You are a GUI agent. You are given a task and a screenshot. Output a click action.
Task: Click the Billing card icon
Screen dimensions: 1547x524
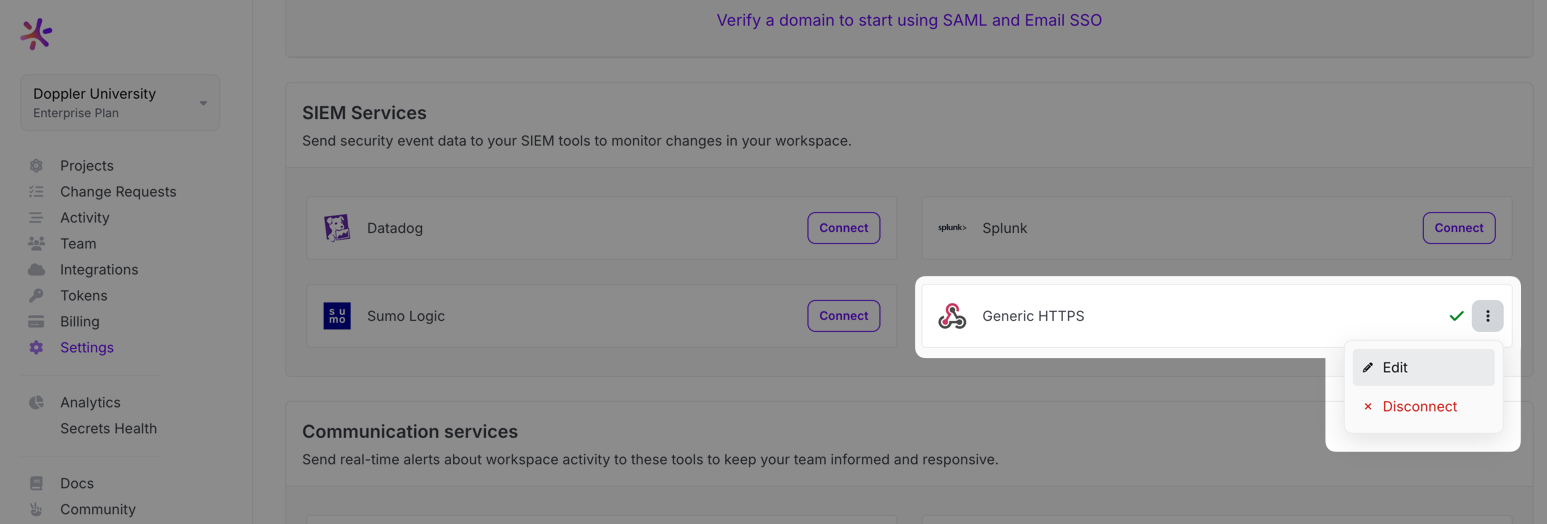pos(36,322)
